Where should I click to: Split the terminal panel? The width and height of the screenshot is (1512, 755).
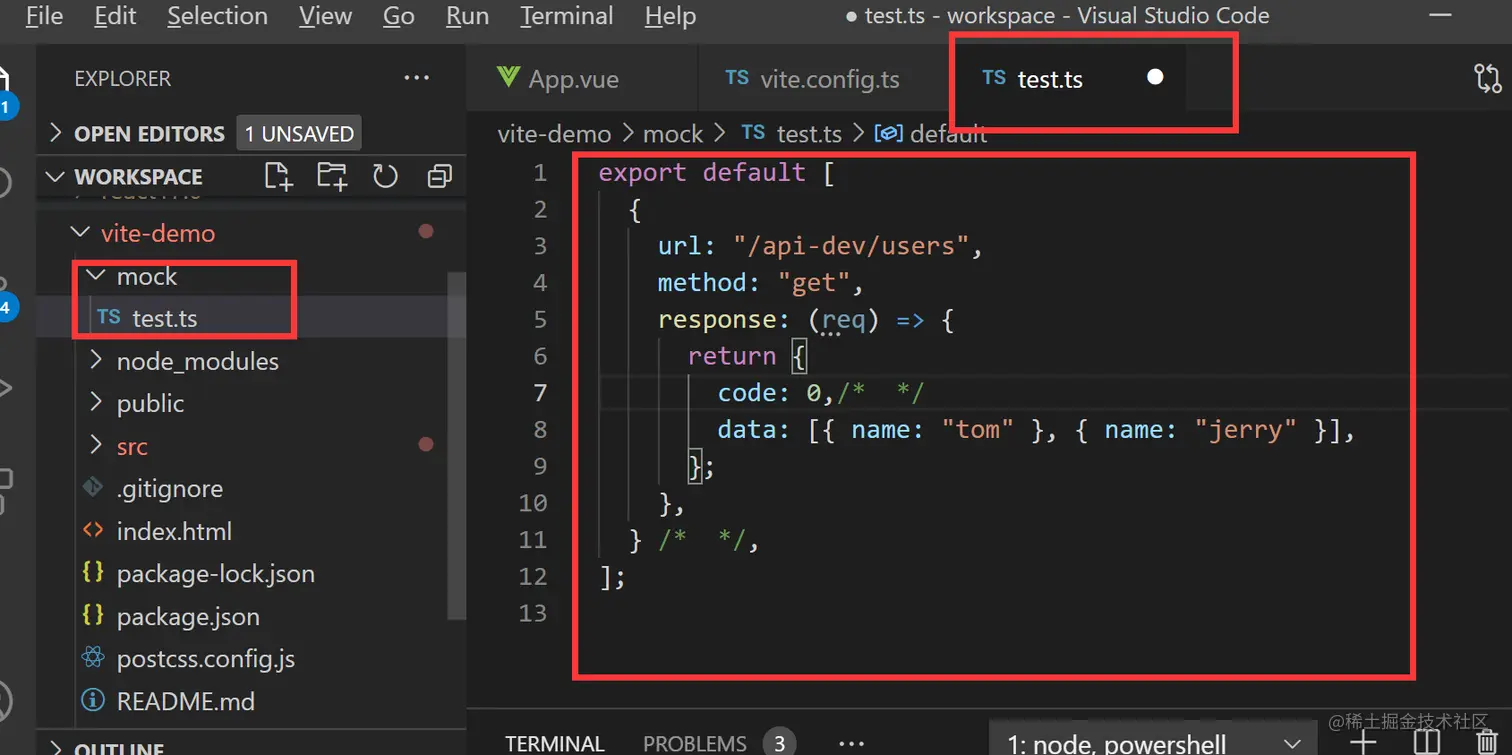1426,743
